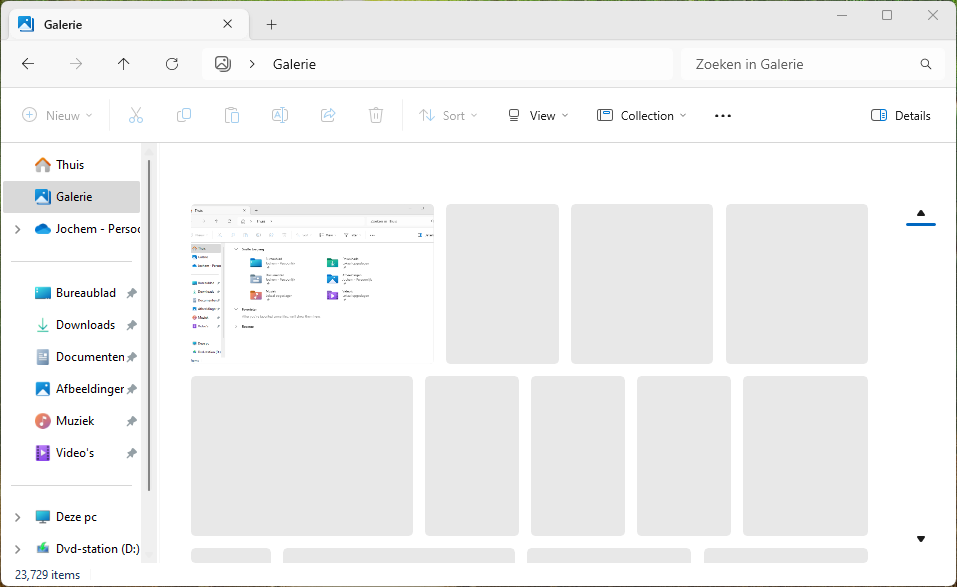Expand the Jochem - Personal OneDrive node
This screenshot has width=957, height=587.
18,229
